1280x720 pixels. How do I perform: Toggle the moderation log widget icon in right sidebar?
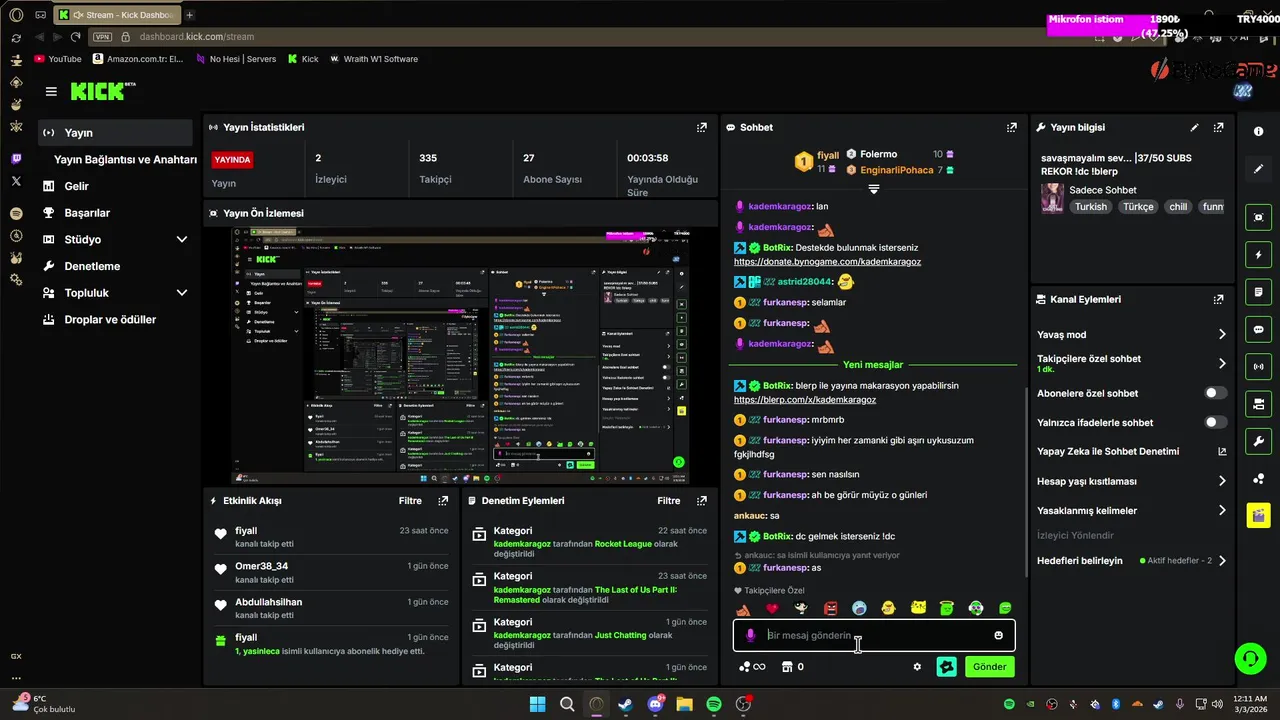[1258, 292]
